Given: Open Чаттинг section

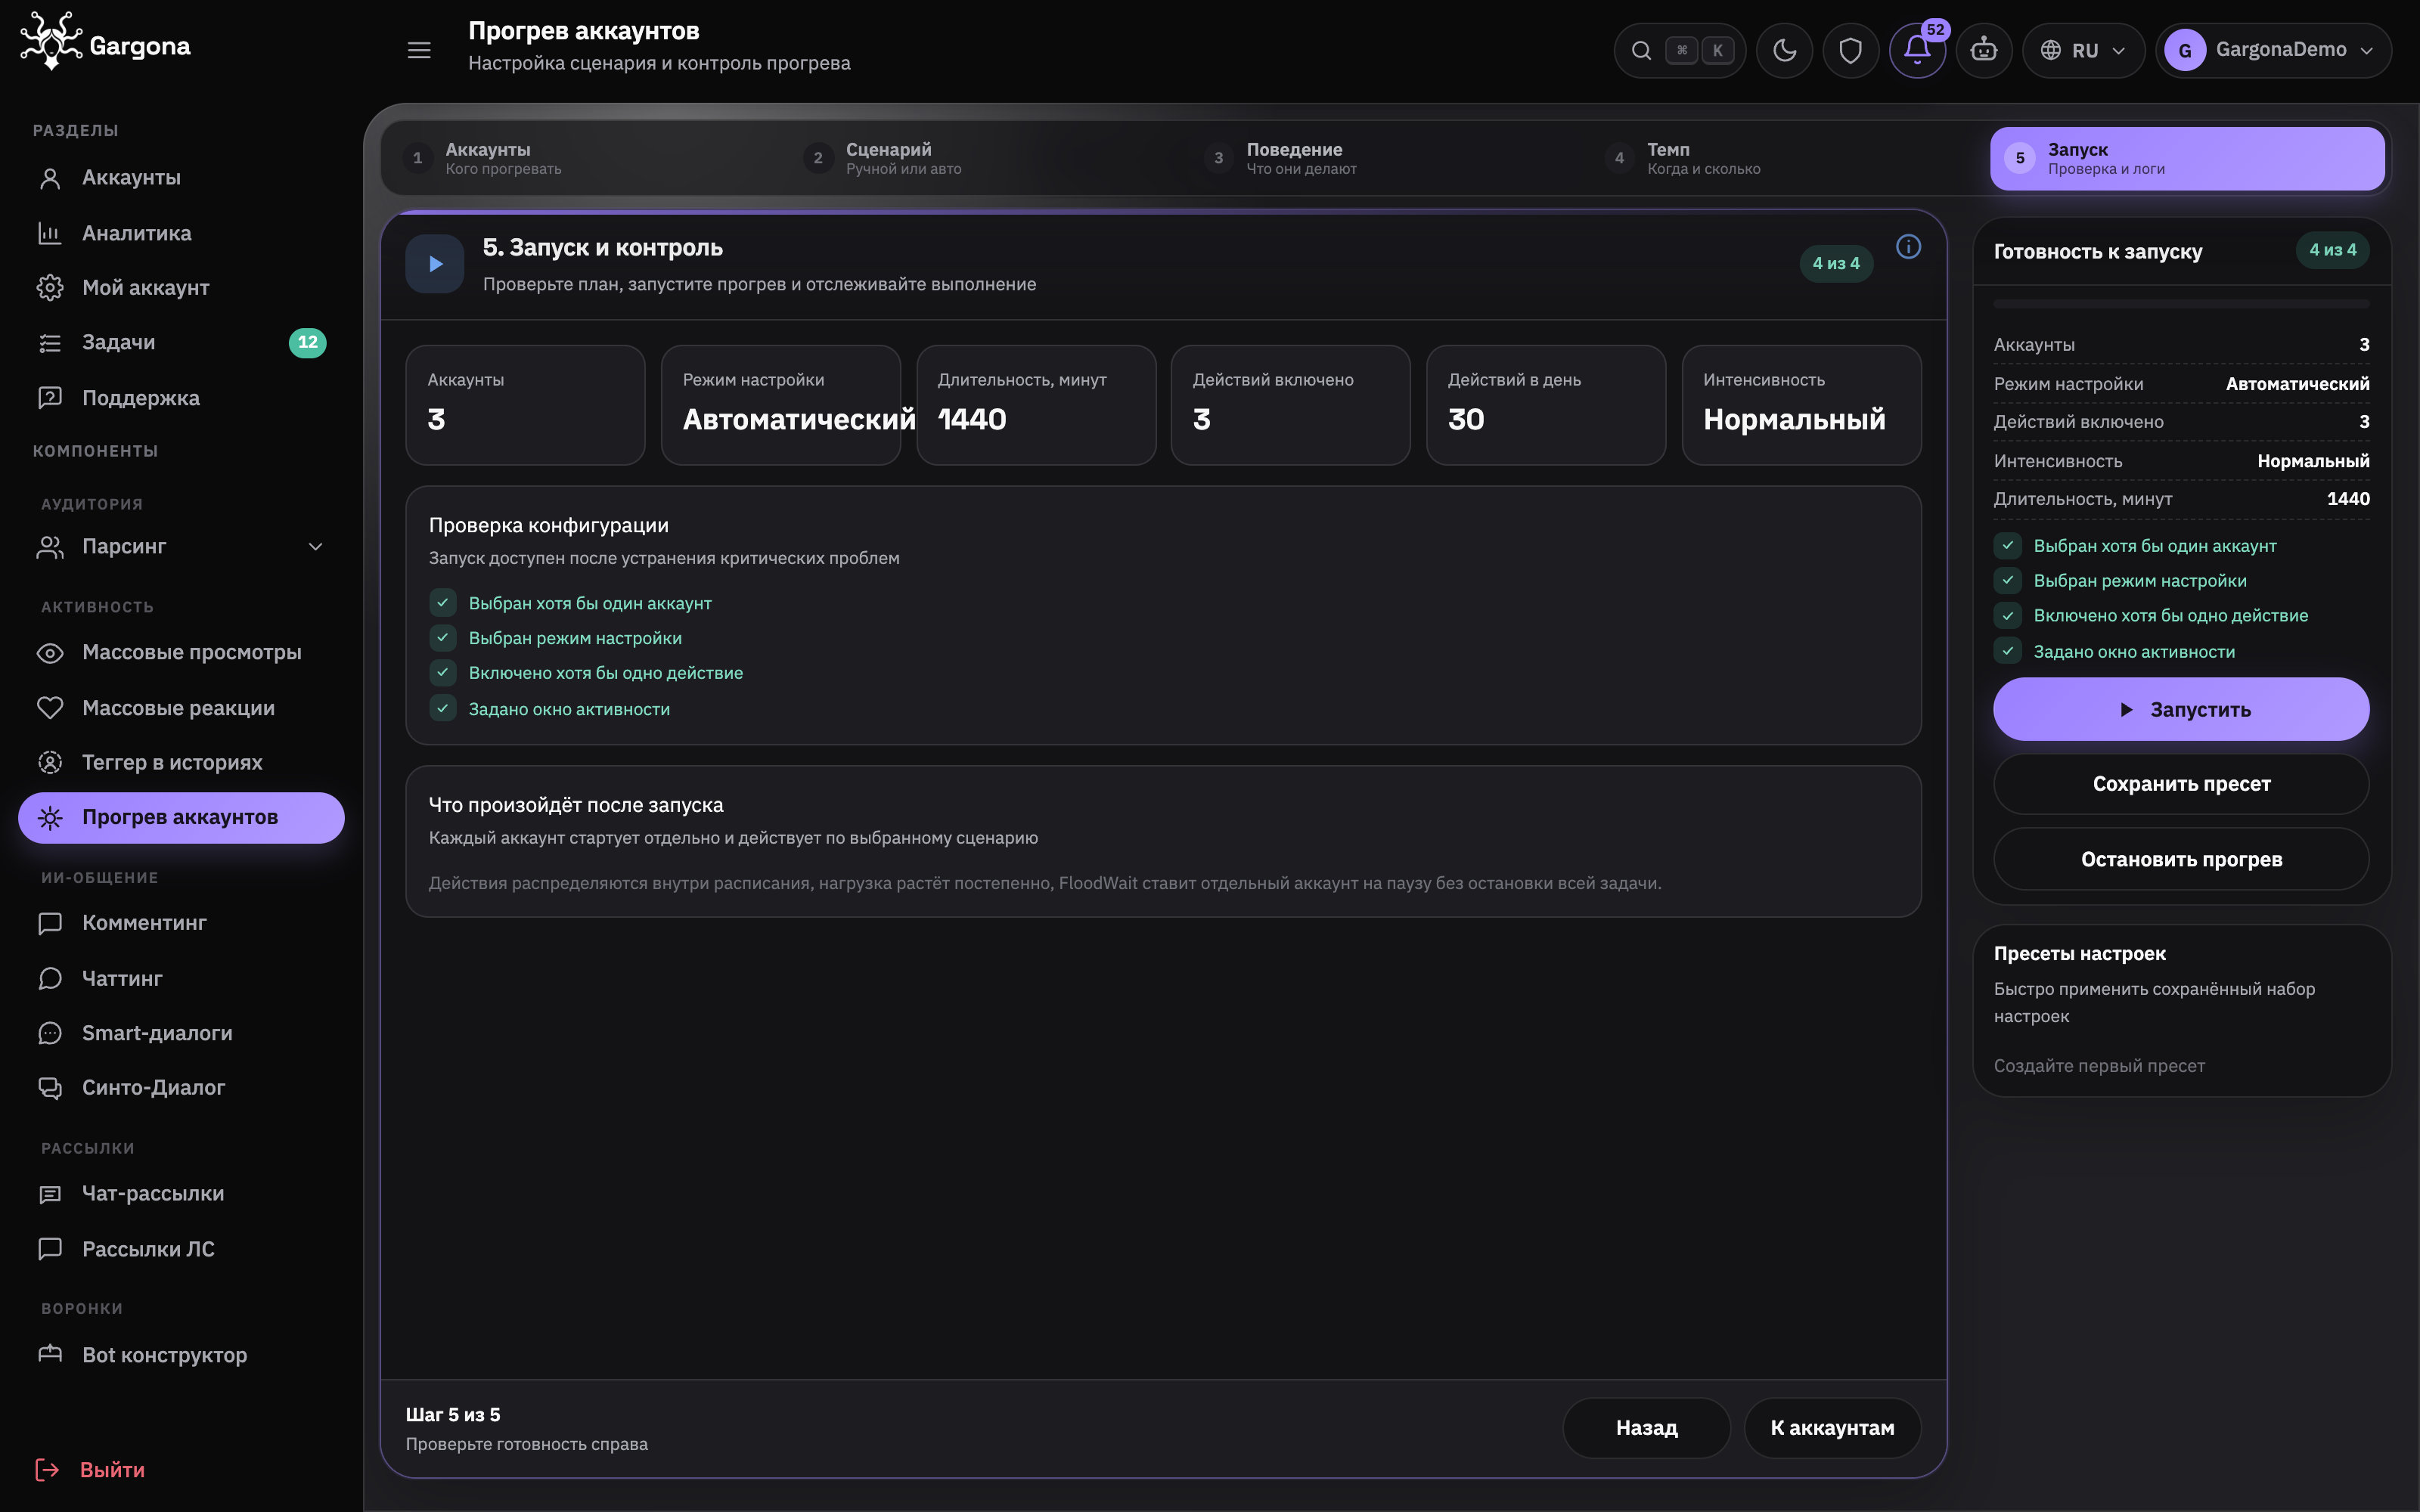Looking at the screenshot, I should point(181,979).
